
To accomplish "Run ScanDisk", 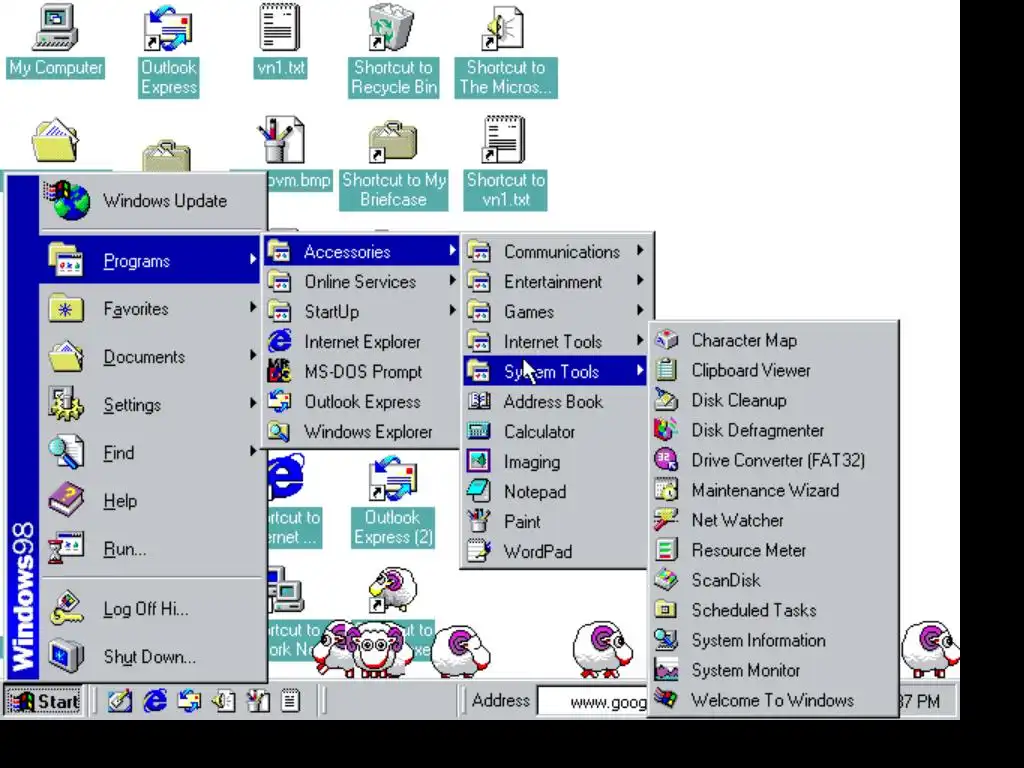I will 773,581.
